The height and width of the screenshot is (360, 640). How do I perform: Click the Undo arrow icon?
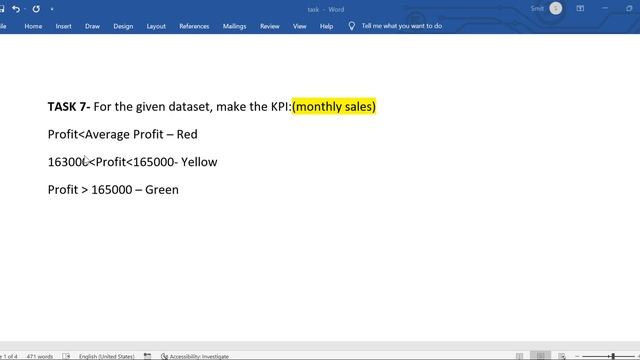16,9
